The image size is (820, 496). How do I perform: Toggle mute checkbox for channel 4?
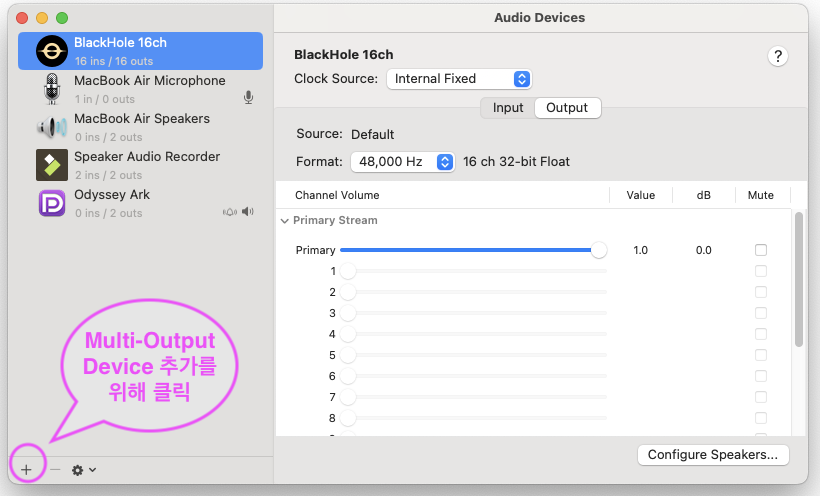click(761, 334)
